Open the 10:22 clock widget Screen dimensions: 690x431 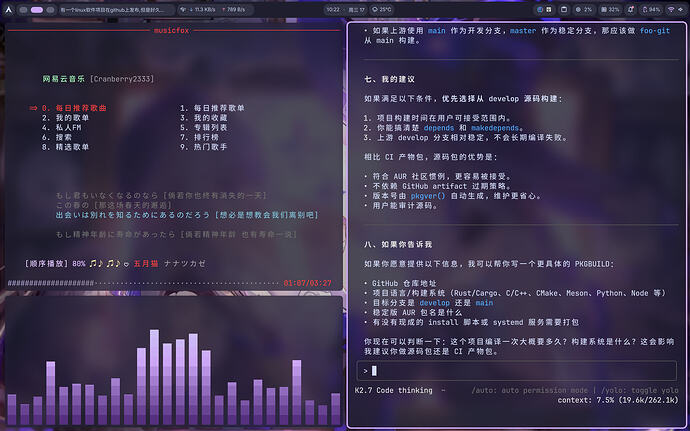tap(333, 9)
